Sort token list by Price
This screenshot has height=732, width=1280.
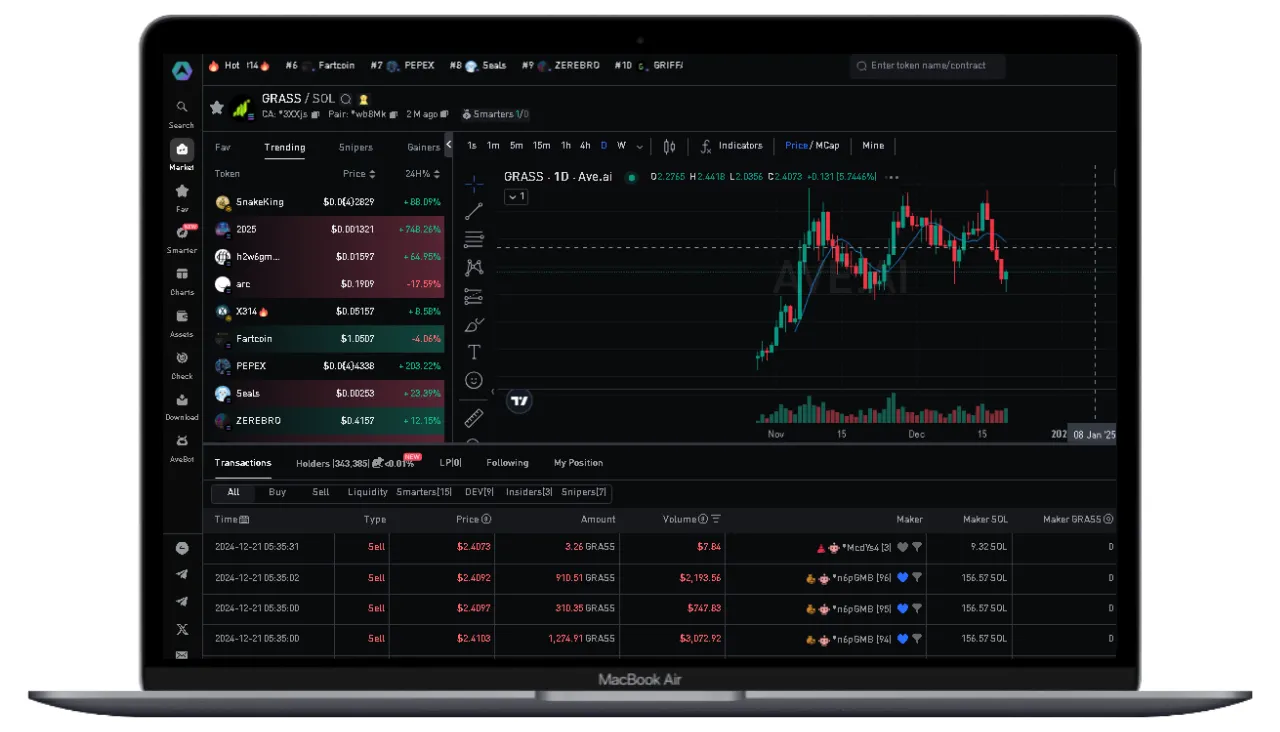point(360,174)
